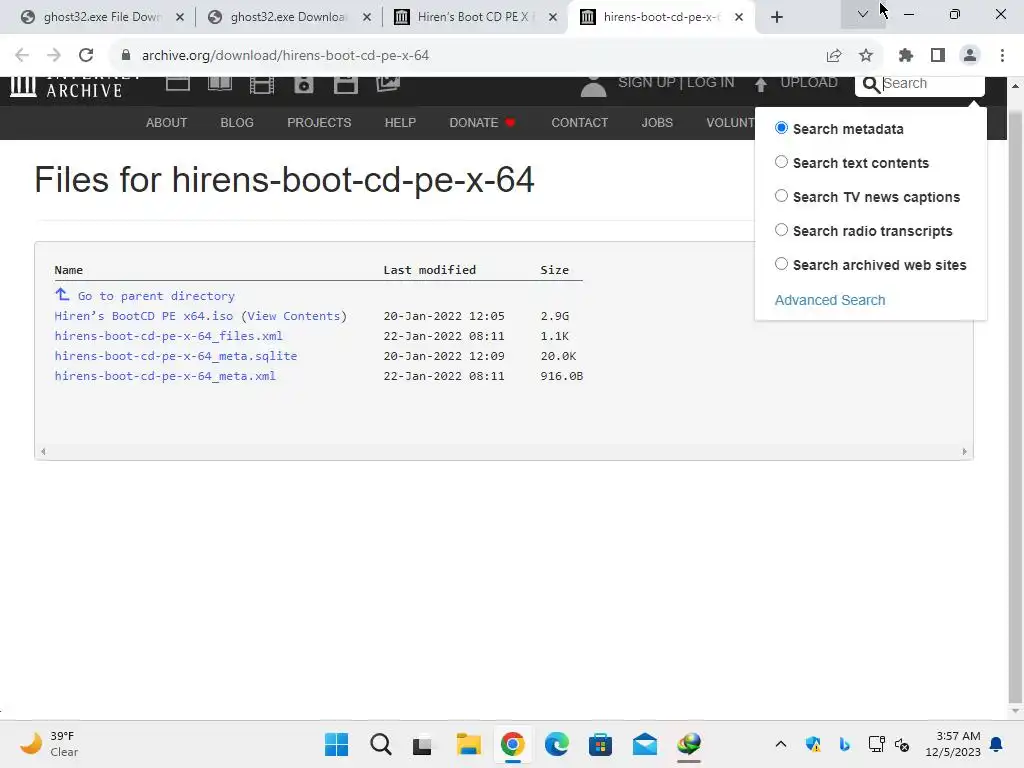Viewport: 1024px width, 768px height.
Task: Click the UPLOAD link
Action: [809, 83]
